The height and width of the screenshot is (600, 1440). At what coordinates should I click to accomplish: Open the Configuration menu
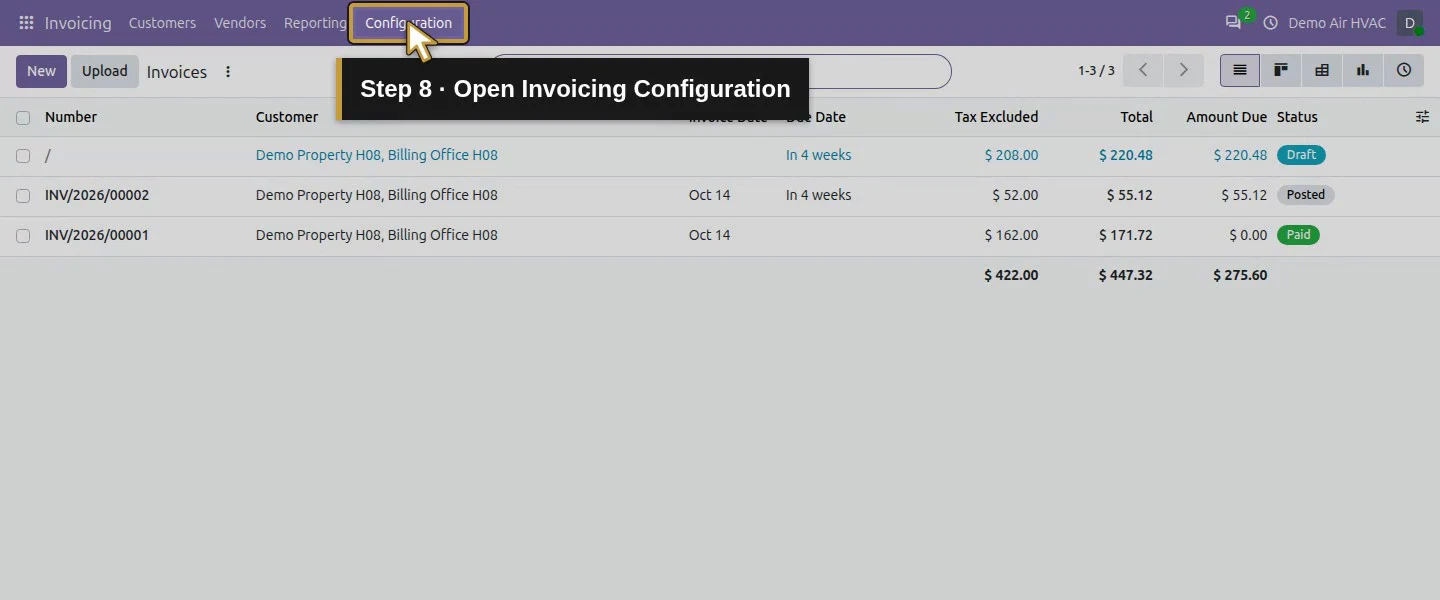[408, 23]
